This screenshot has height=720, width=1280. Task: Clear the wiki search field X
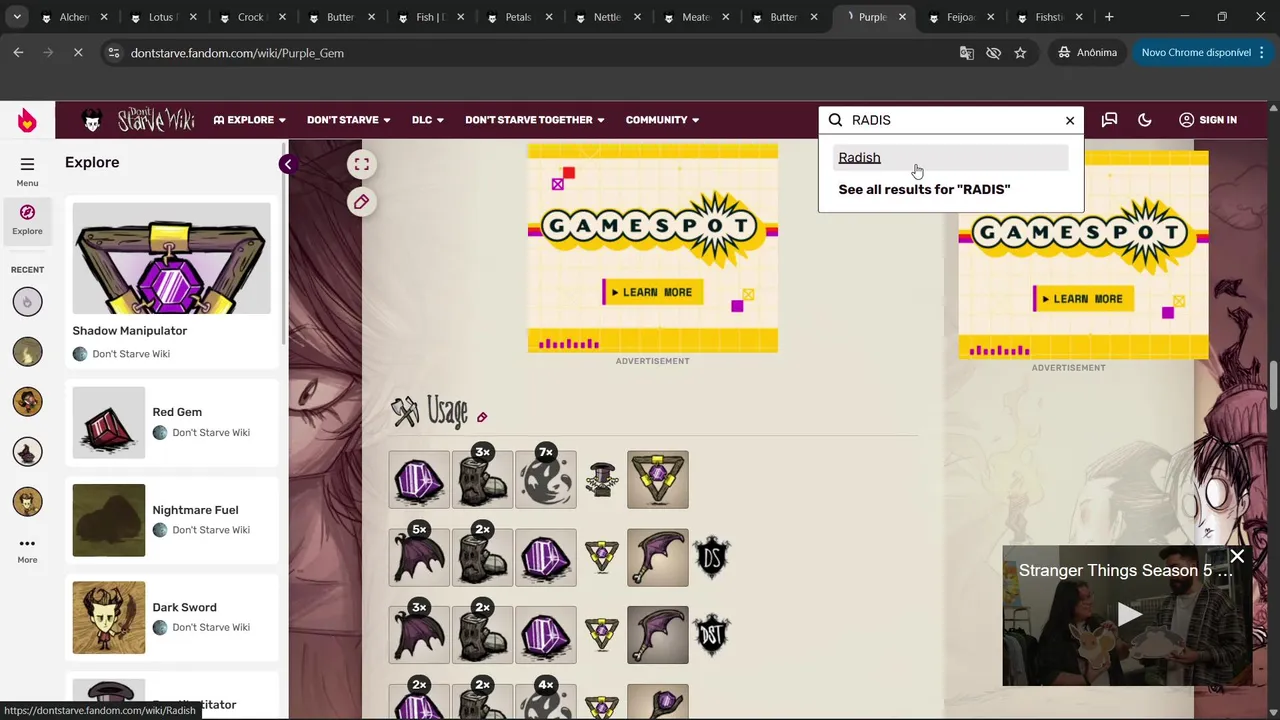click(x=1070, y=120)
